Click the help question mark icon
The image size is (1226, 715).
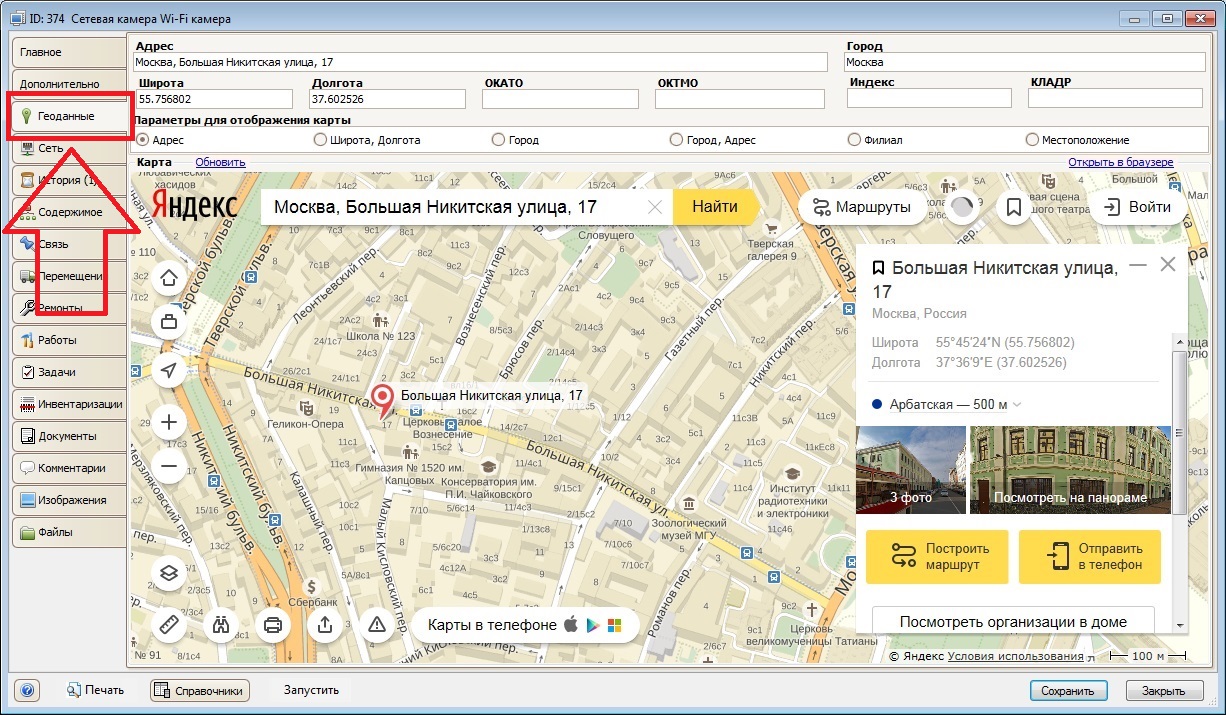tap(28, 690)
